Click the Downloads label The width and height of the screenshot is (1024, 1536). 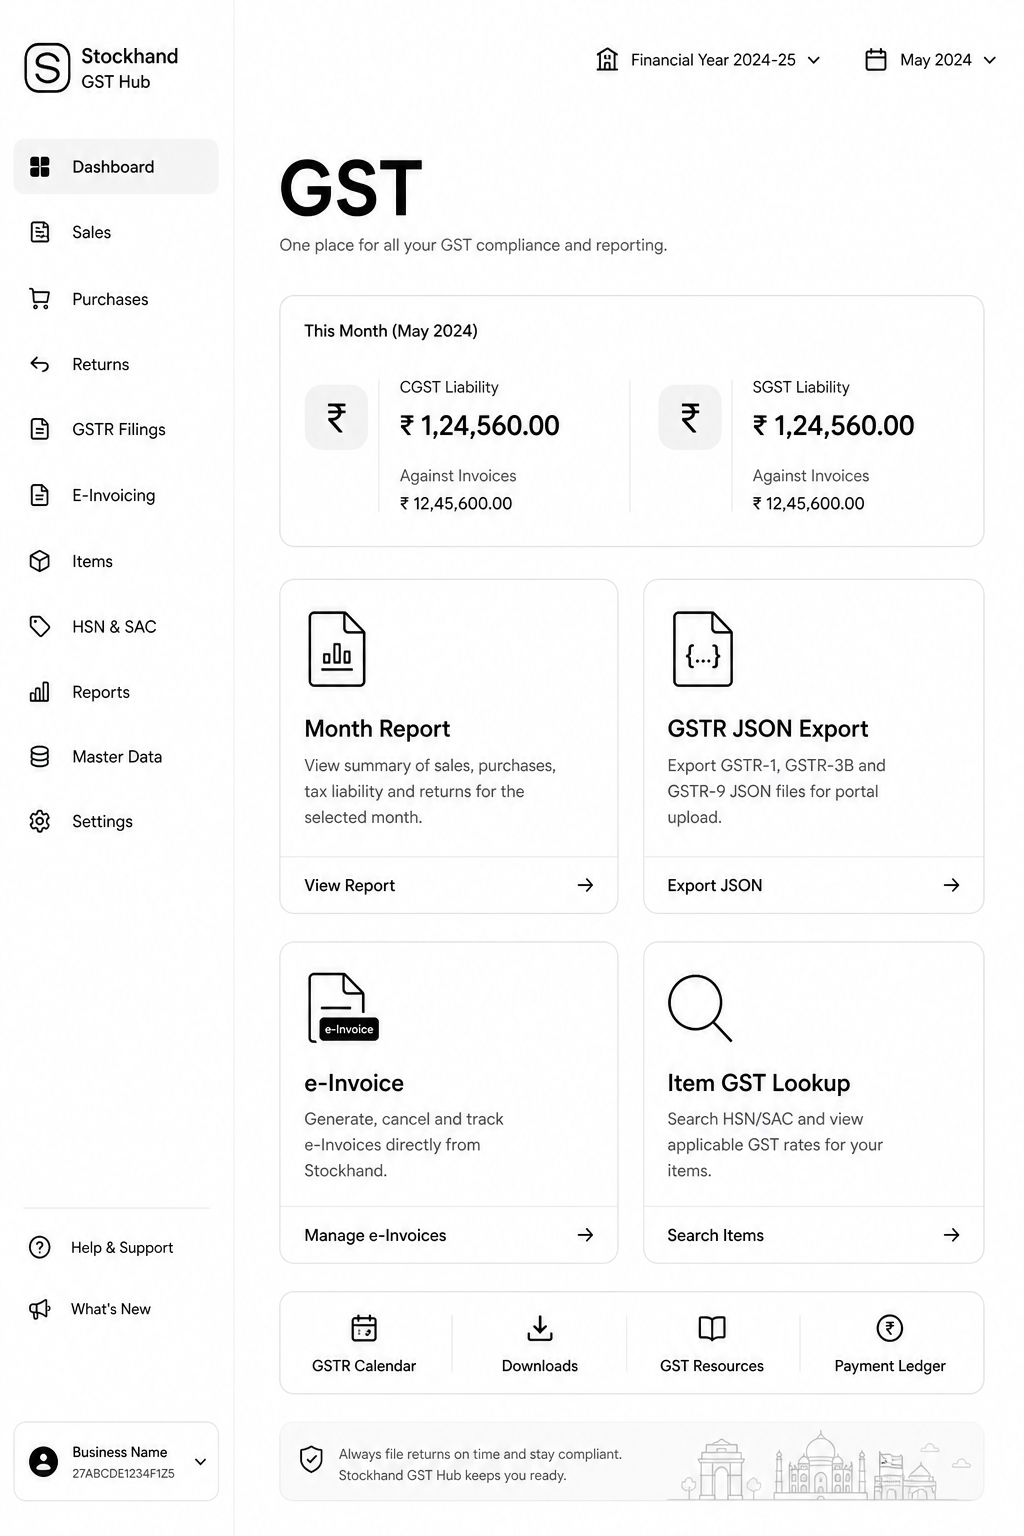pyautogui.click(x=540, y=1366)
